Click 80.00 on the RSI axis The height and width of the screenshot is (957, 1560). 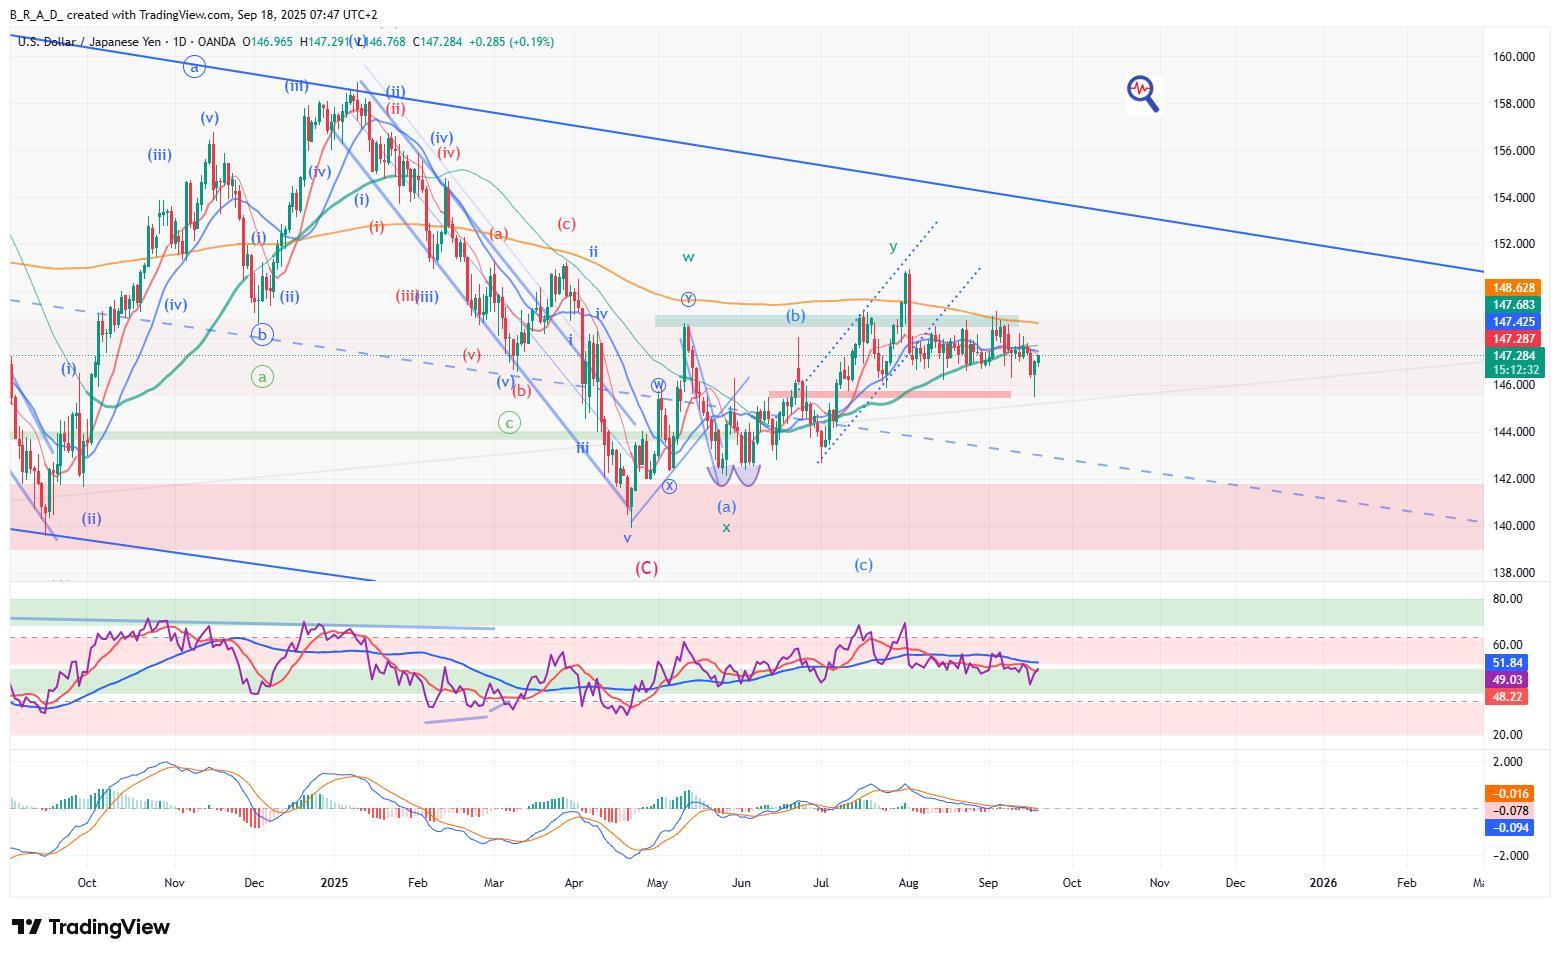[x=1508, y=599]
